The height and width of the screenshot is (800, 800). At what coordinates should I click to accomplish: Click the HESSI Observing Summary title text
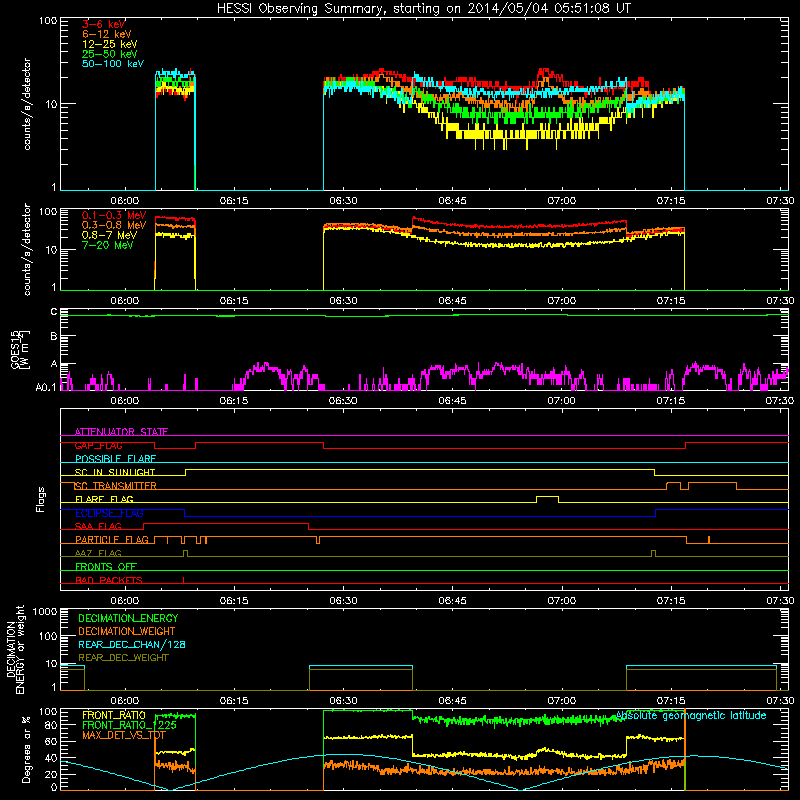pyautogui.click(x=423, y=8)
